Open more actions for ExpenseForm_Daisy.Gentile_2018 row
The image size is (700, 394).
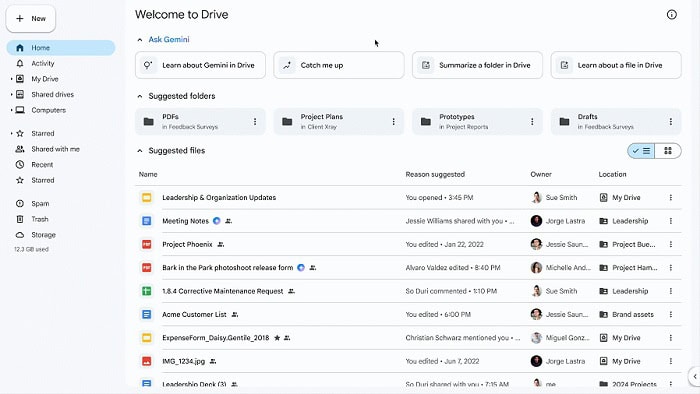click(671, 338)
